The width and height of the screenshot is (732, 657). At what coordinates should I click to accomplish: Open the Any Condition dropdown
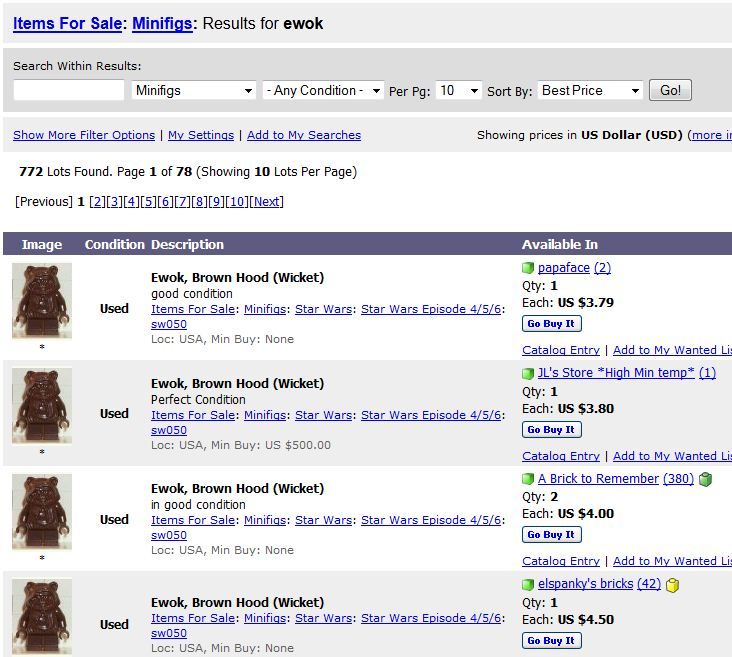[323, 91]
